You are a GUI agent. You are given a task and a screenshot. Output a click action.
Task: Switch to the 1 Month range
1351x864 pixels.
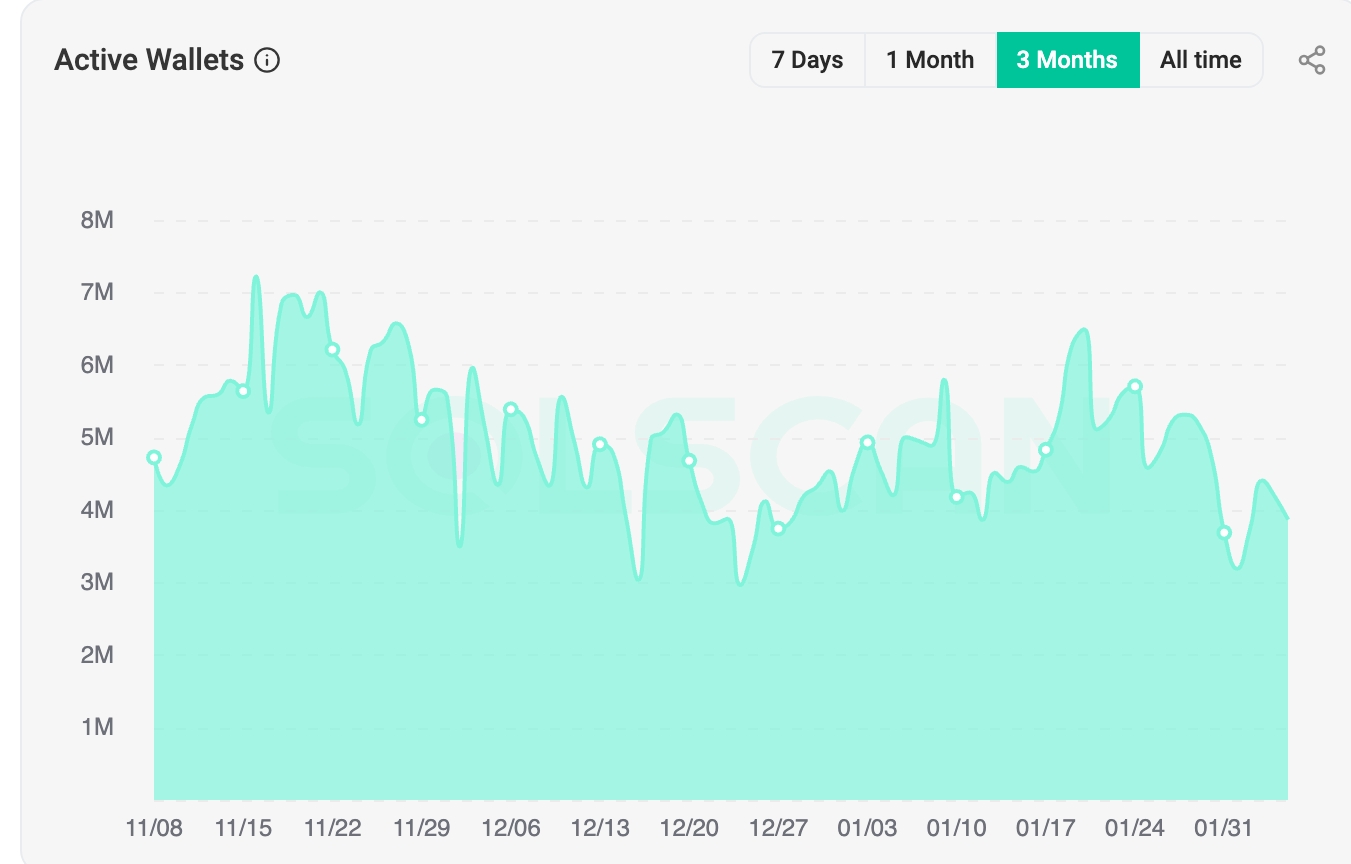pyautogui.click(x=930, y=60)
